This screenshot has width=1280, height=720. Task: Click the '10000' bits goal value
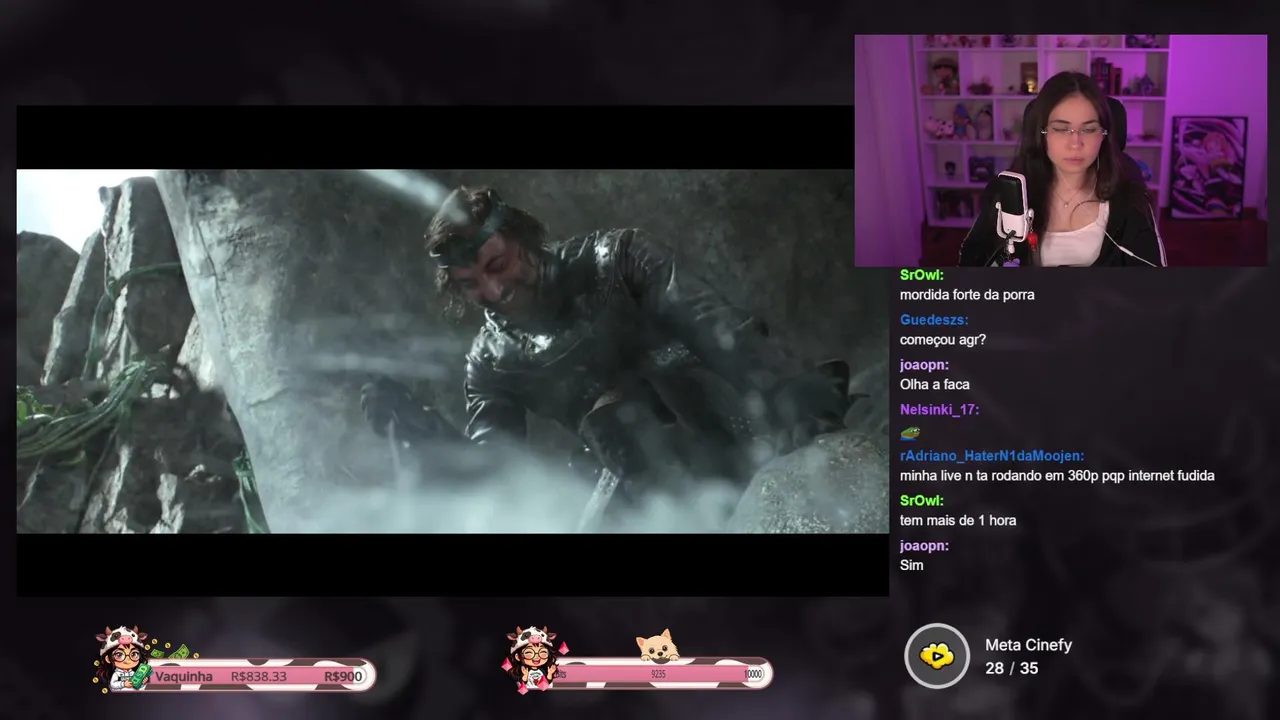(x=753, y=675)
